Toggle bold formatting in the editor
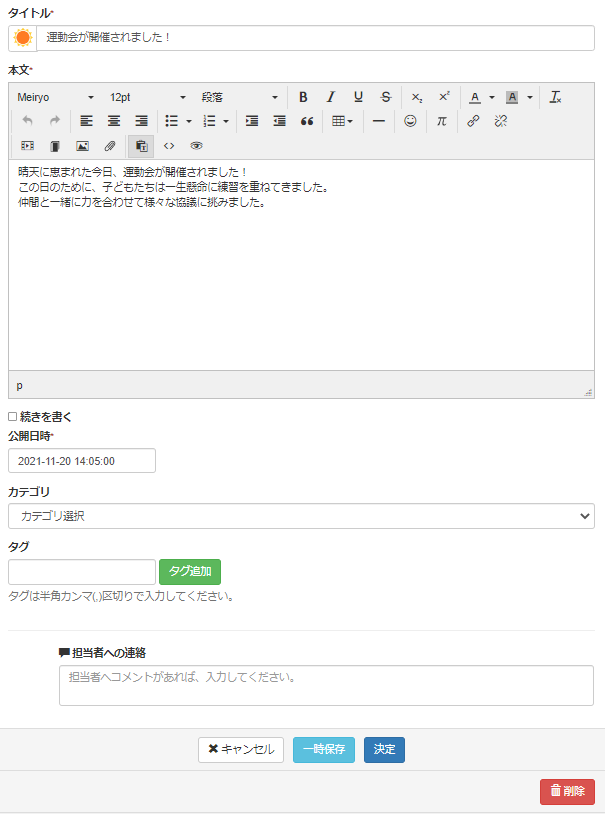The width and height of the screenshot is (605, 815). point(303,97)
